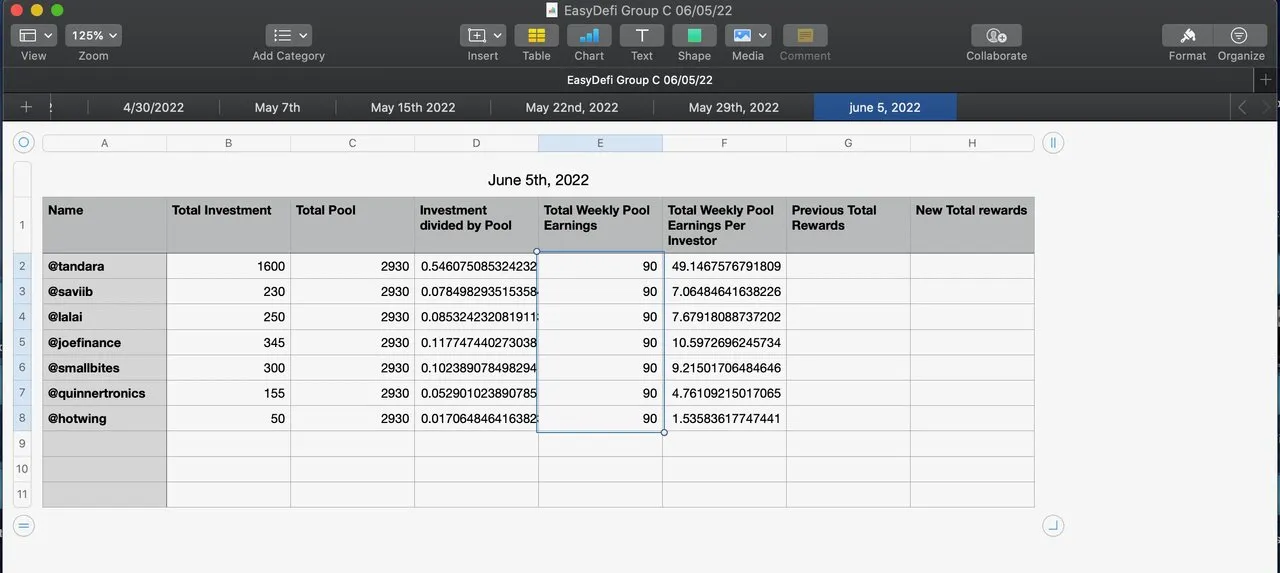Image resolution: width=1280 pixels, height=573 pixels.
Task: Open the View menu button
Action: point(34,35)
